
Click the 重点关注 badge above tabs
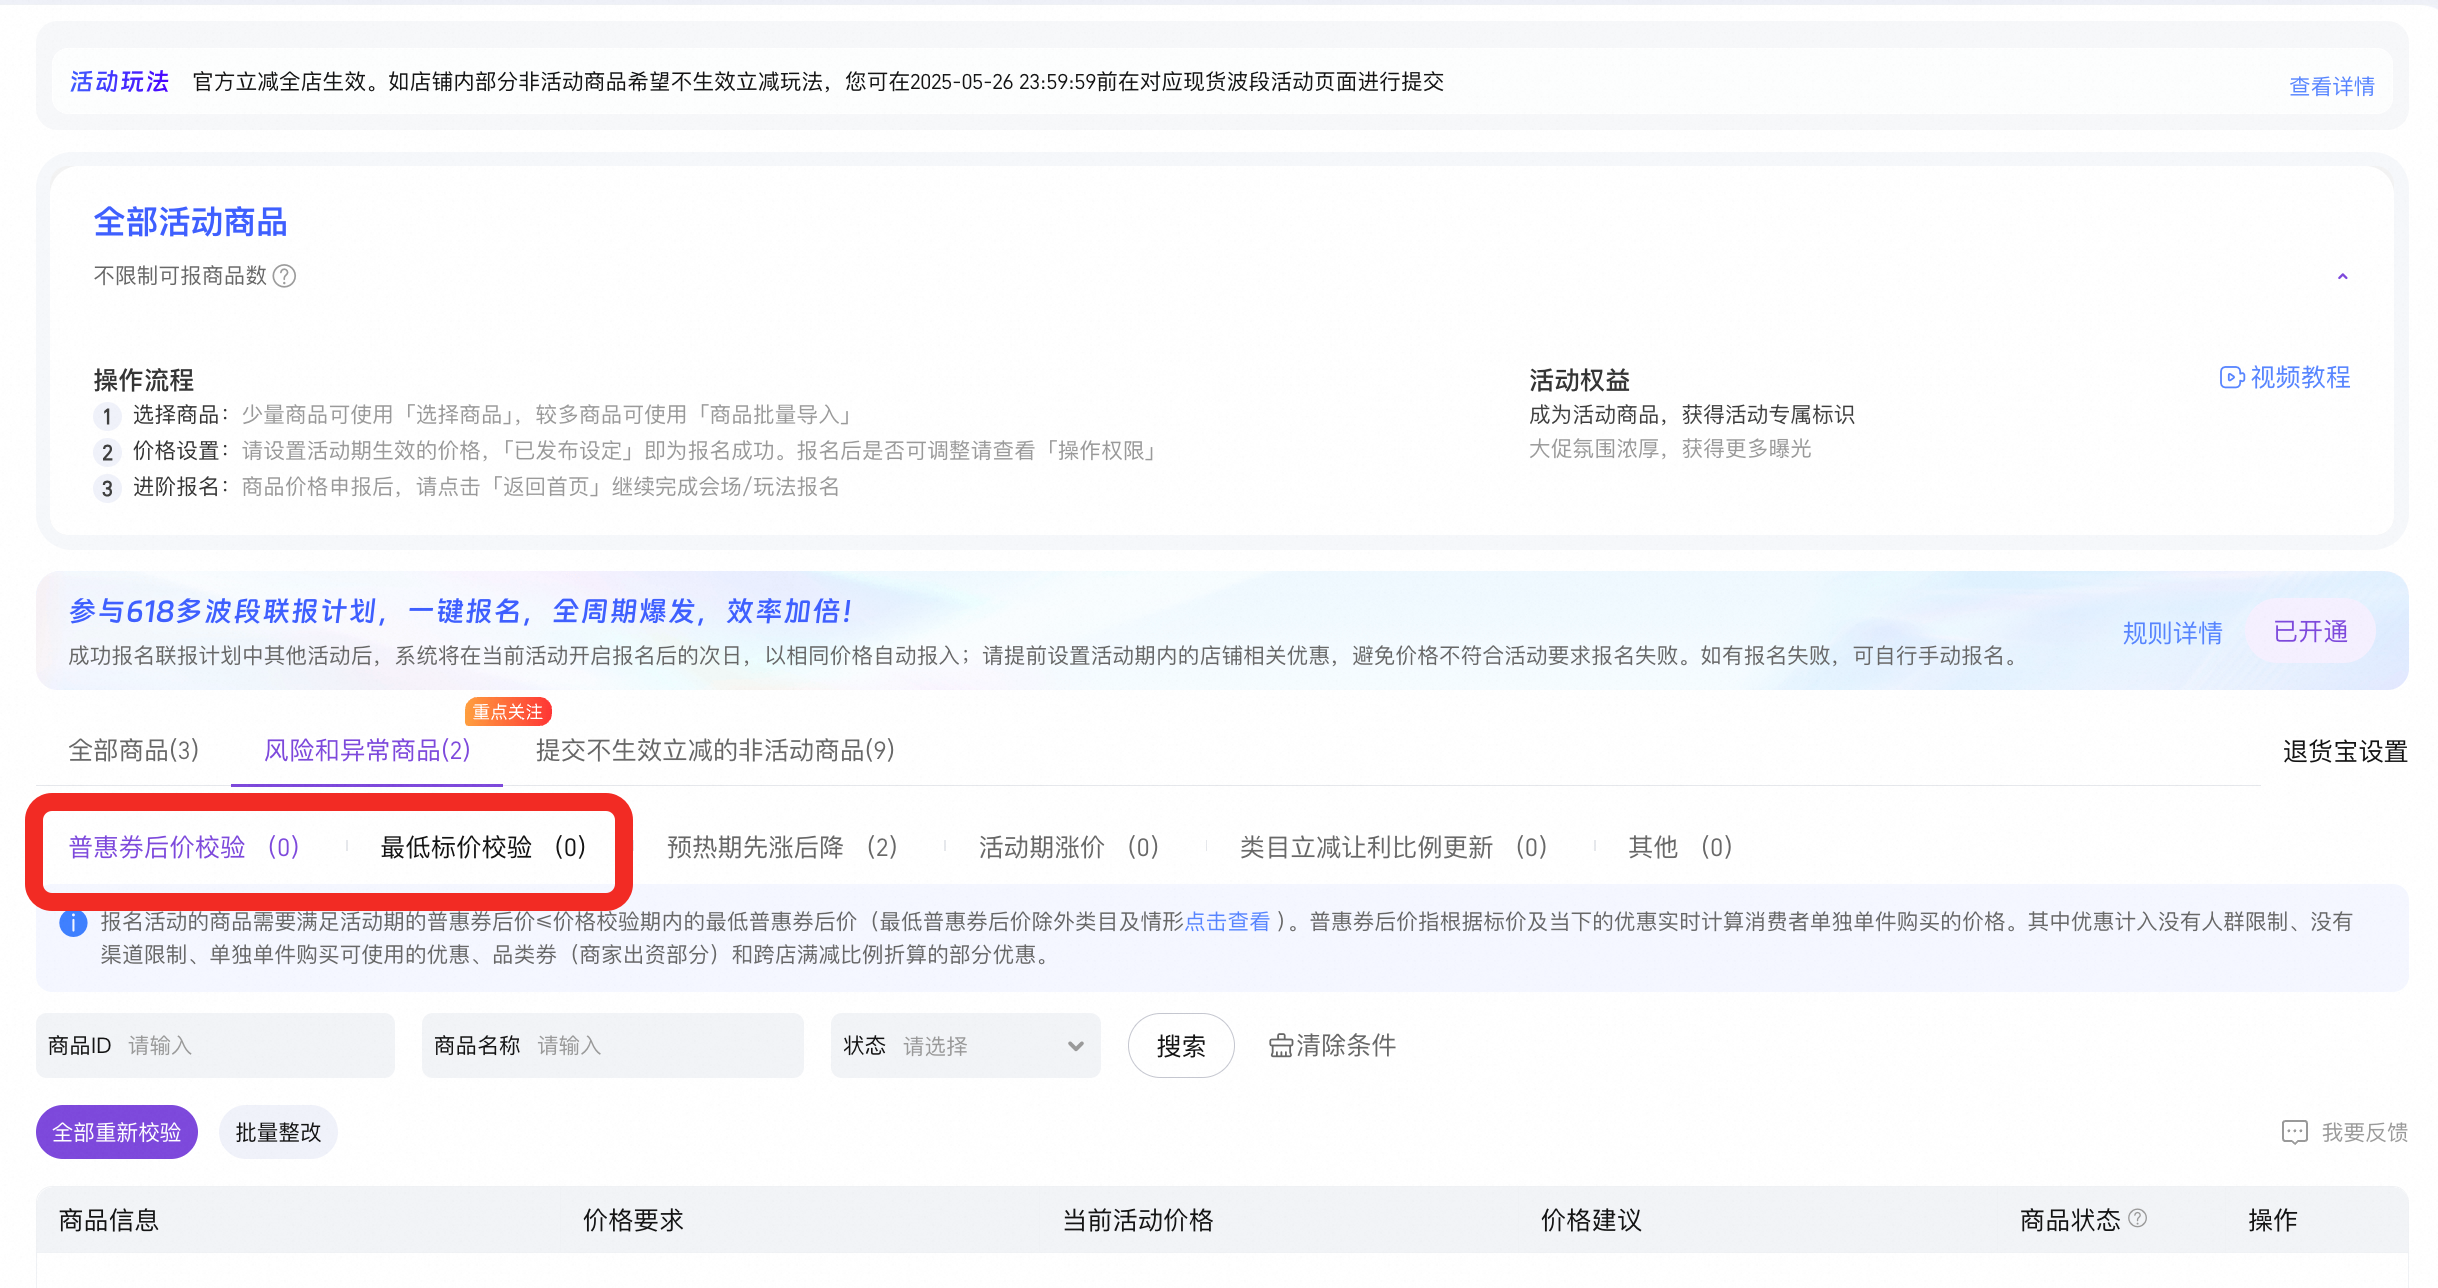[508, 711]
